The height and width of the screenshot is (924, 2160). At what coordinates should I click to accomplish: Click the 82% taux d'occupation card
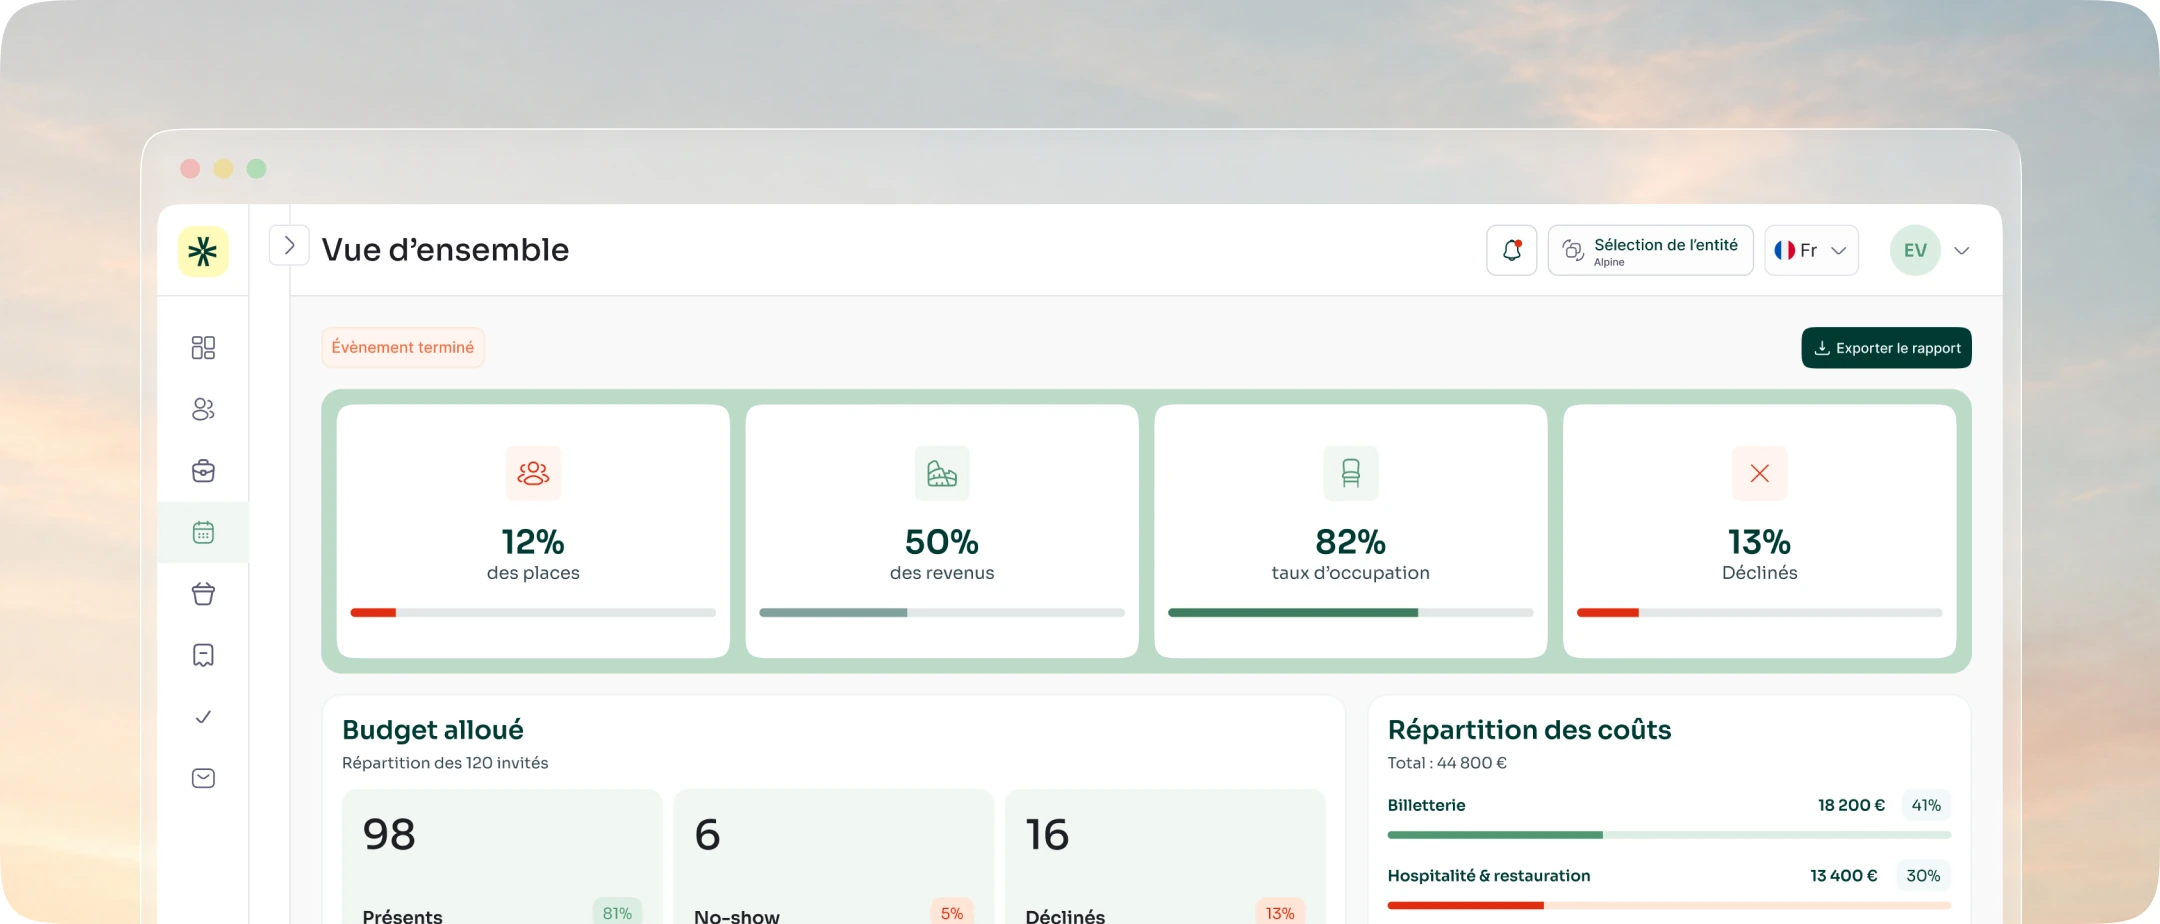tap(1350, 531)
